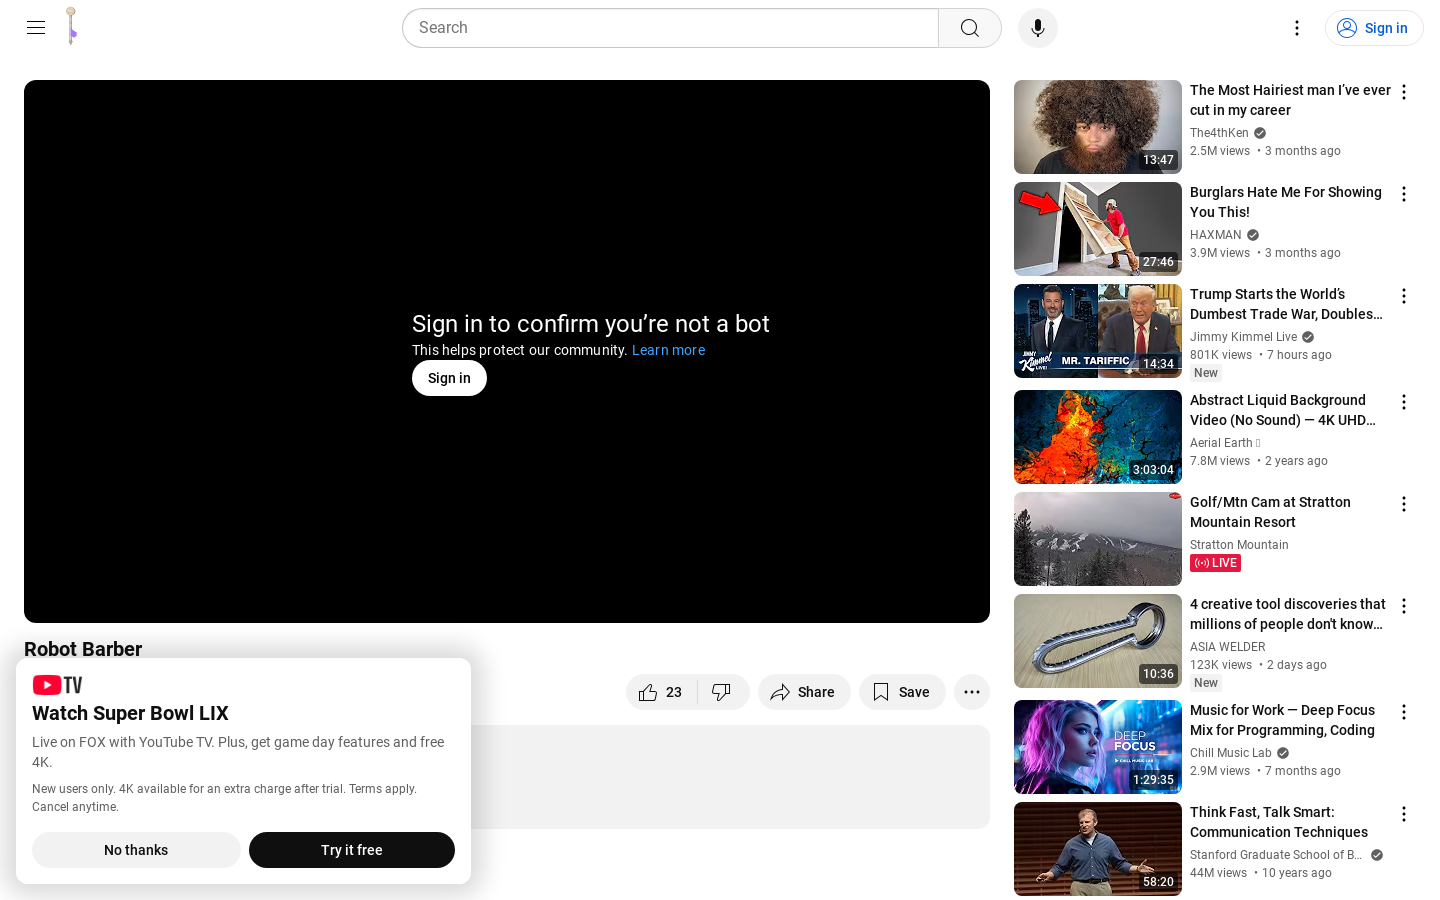The width and height of the screenshot is (1440, 900).
Task: Open options for Burglars Hate Me video
Action: point(1404,194)
